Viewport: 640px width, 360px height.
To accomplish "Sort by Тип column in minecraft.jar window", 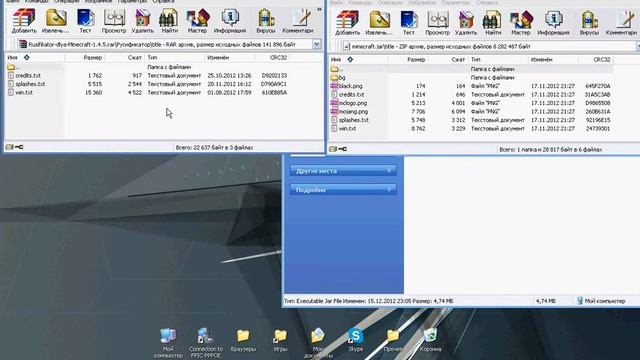I will coord(498,60).
